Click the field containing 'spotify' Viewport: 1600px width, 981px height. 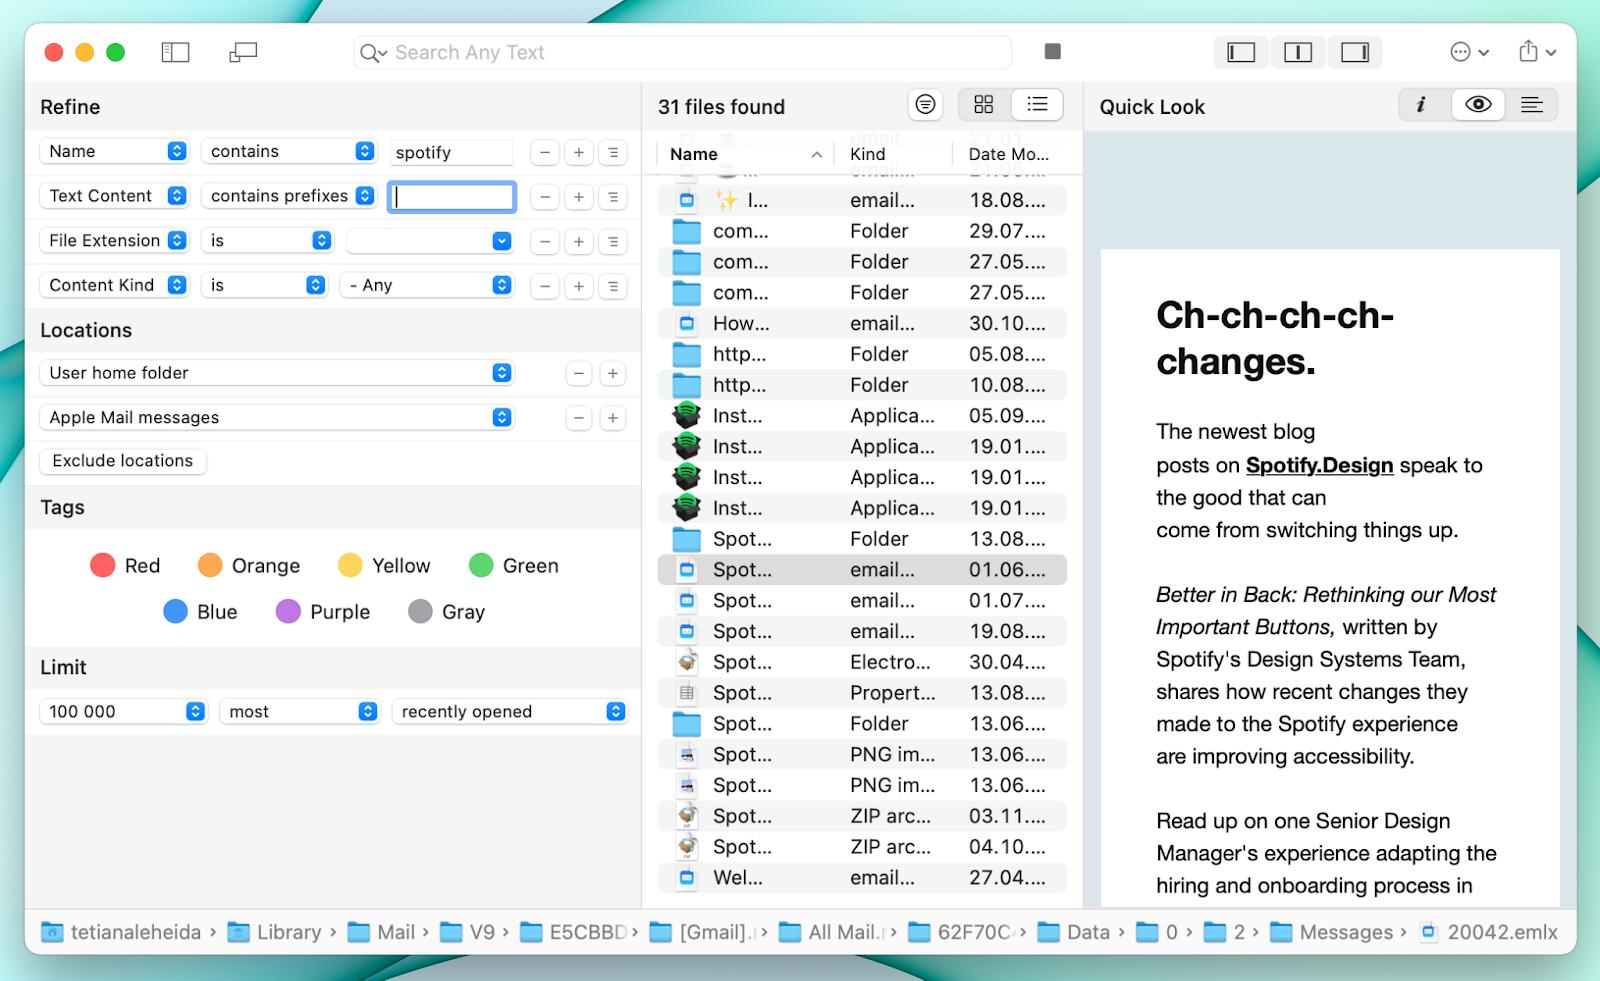(x=450, y=152)
